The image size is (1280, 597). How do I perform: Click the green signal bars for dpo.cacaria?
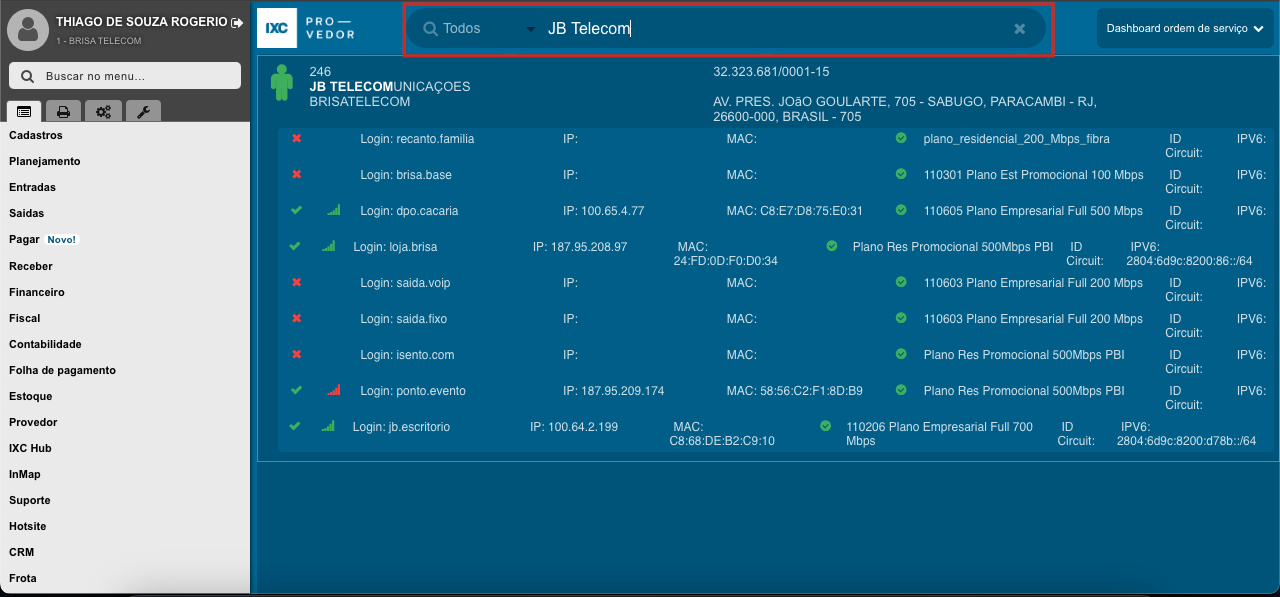(x=333, y=211)
